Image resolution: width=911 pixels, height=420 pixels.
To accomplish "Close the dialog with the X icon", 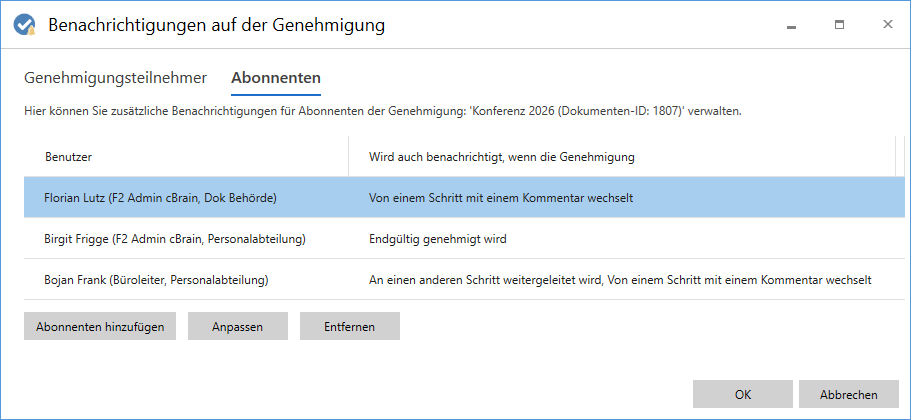I will 888,24.
